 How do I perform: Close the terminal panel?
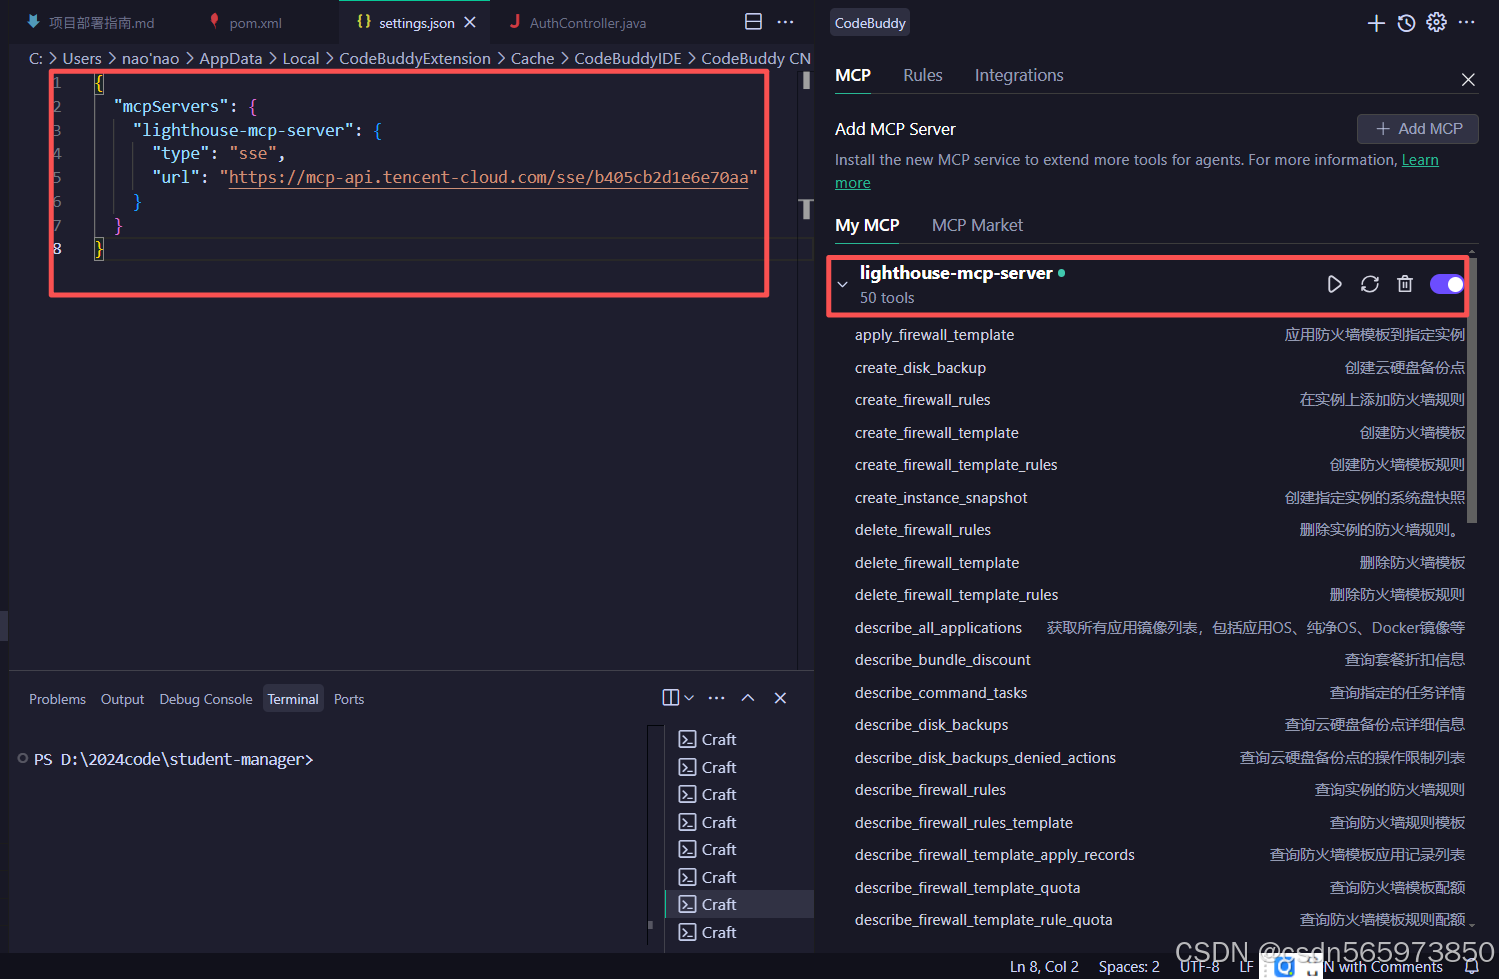(x=780, y=698)
